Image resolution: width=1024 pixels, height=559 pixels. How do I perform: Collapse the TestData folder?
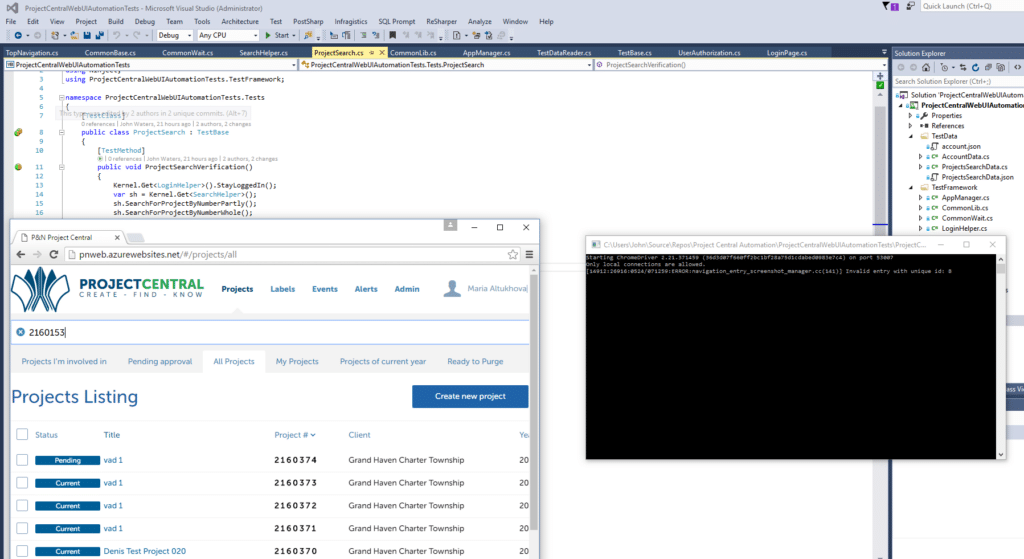pos(911,136)
